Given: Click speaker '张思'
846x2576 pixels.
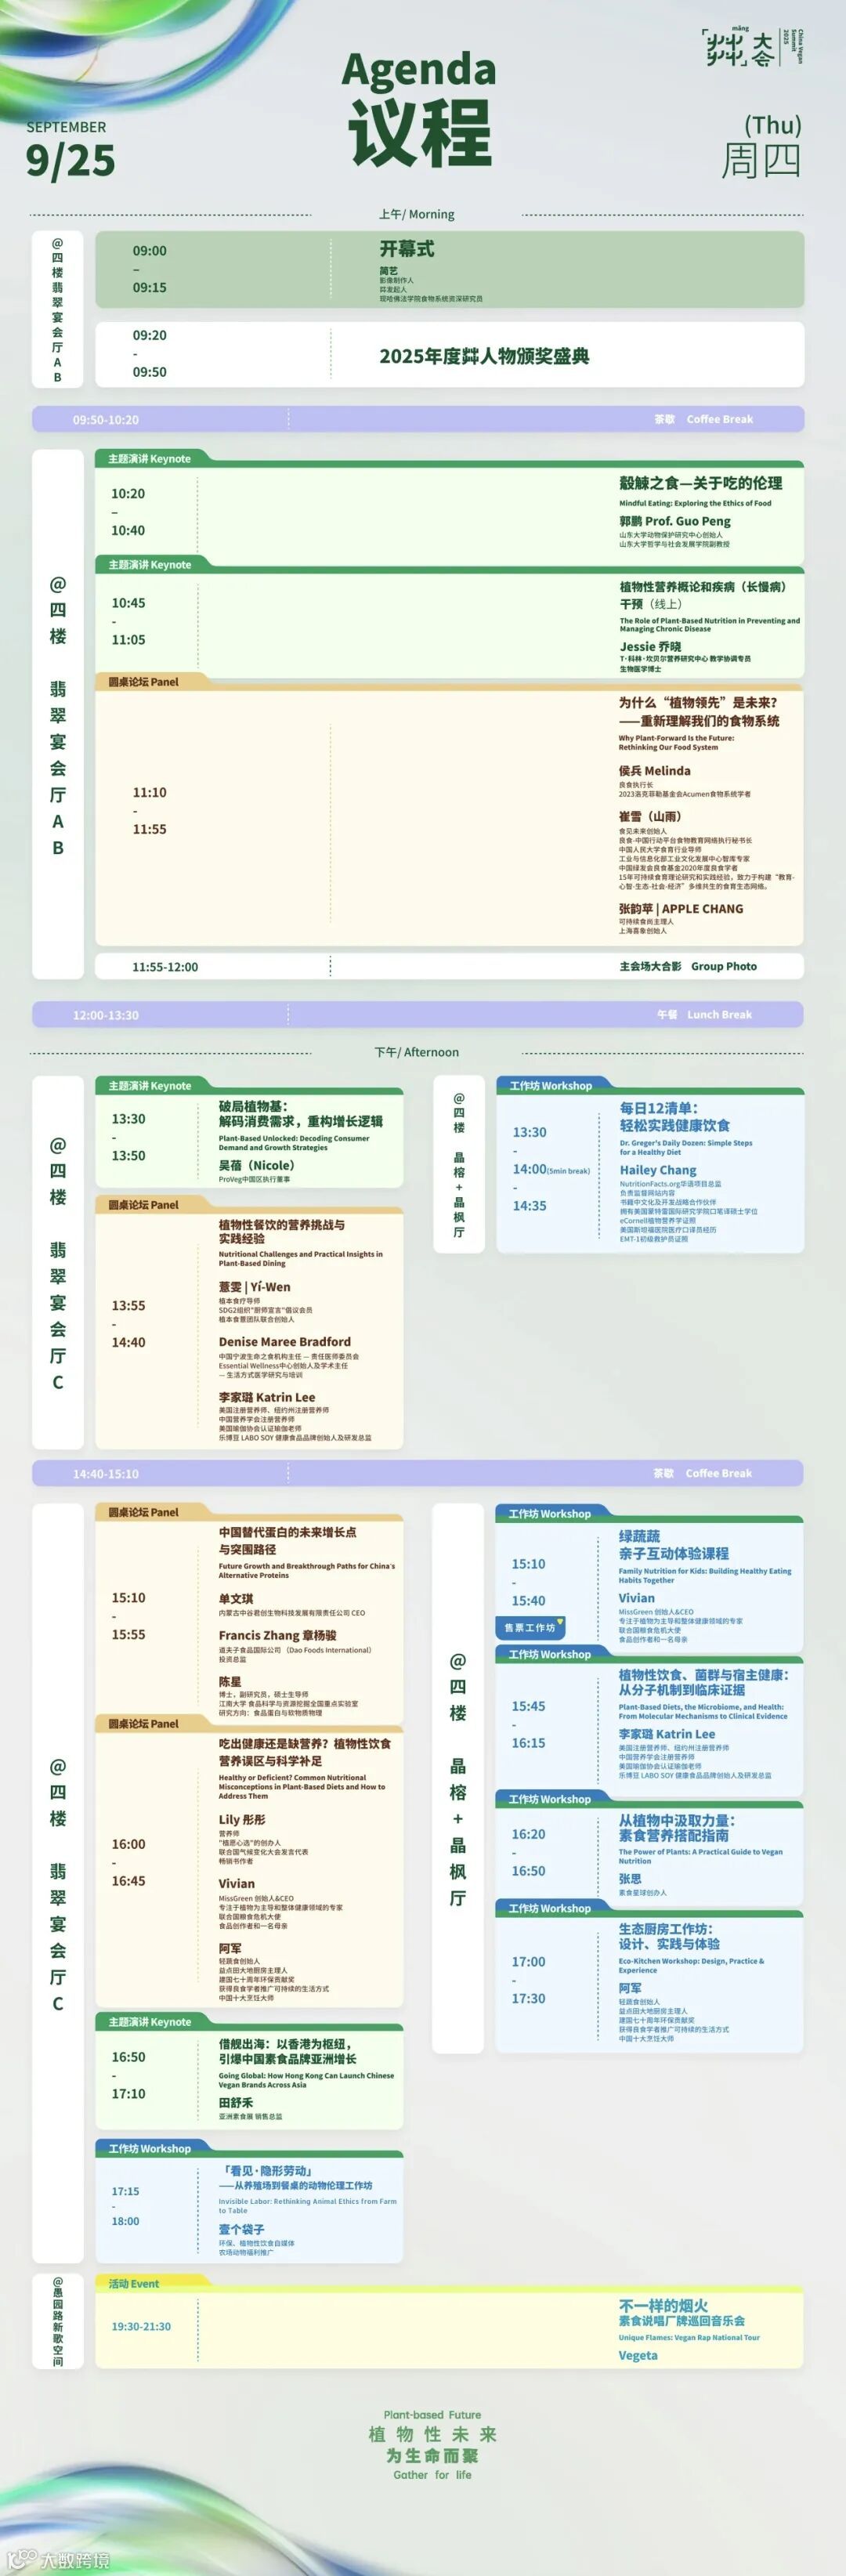Looking at the screenshot, I should [x=629, y=1879].
